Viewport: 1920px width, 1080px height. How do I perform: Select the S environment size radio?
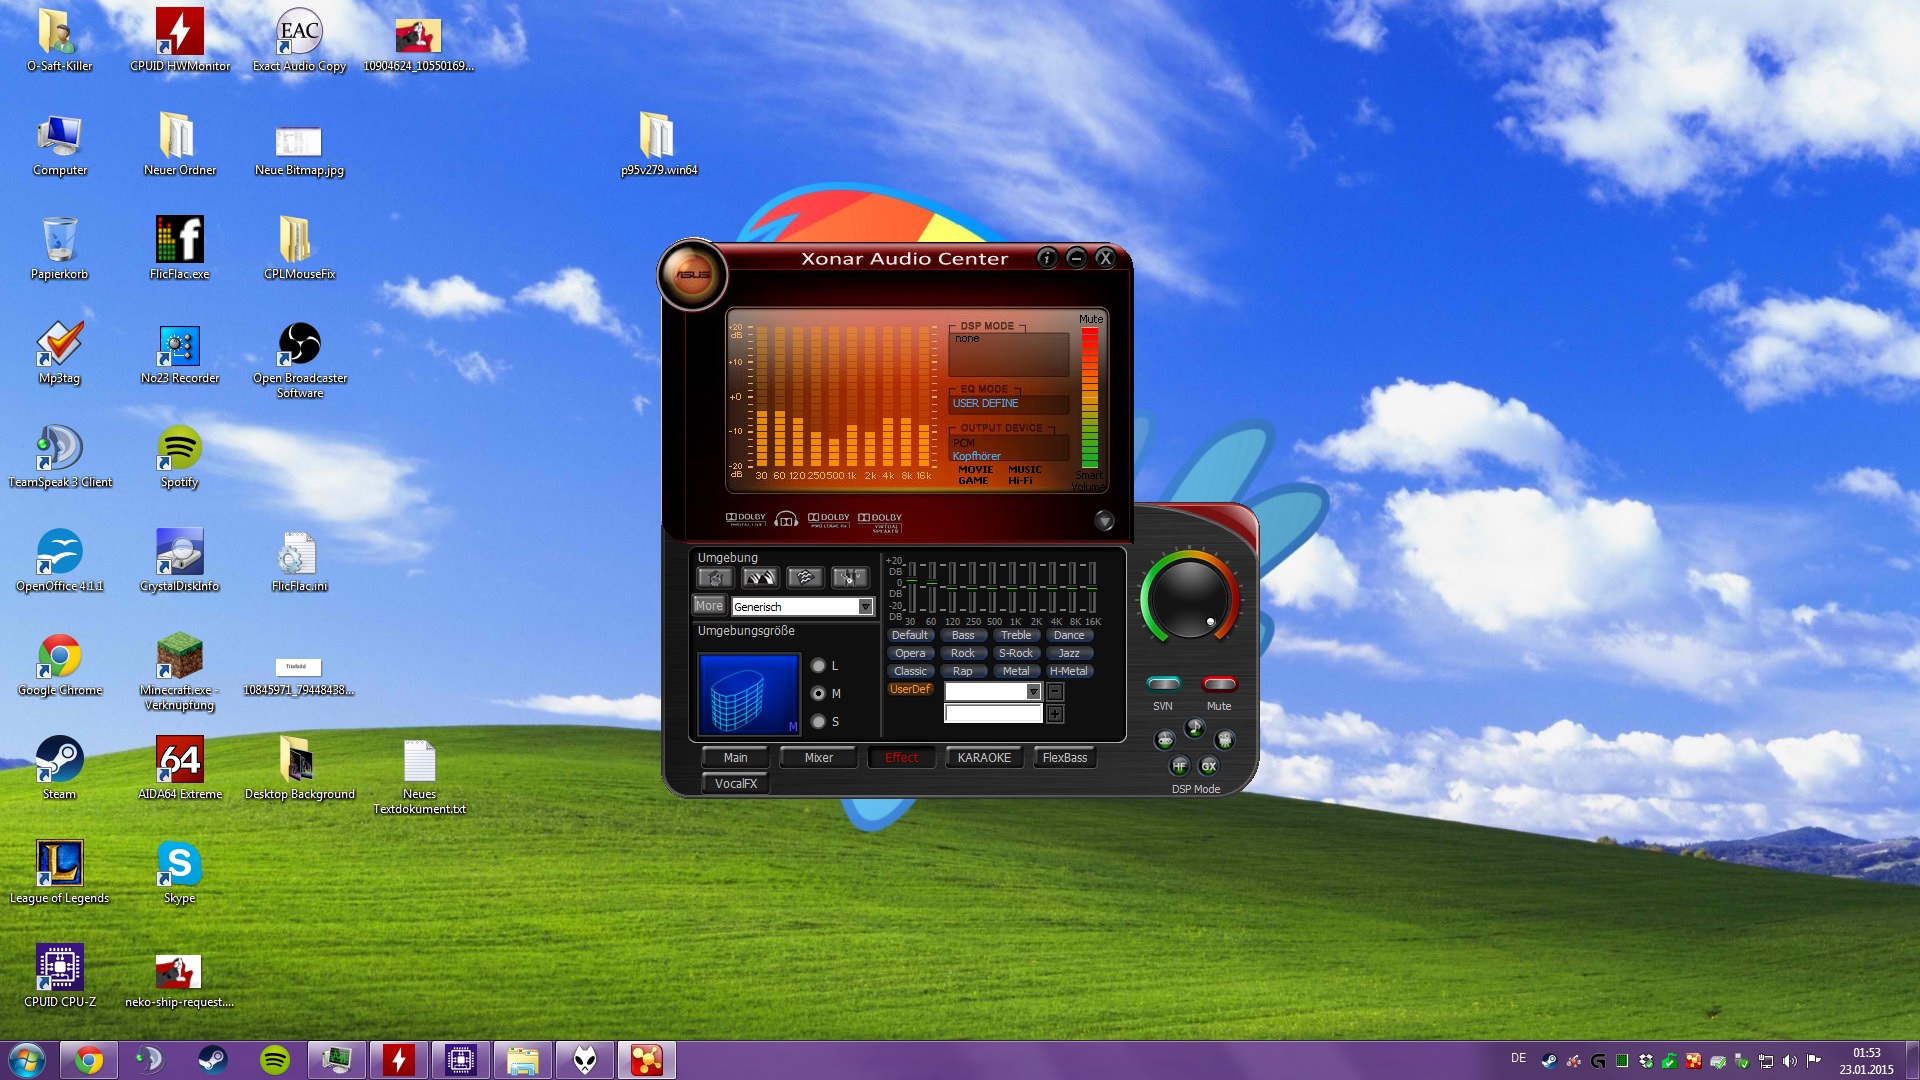[819, 722]
